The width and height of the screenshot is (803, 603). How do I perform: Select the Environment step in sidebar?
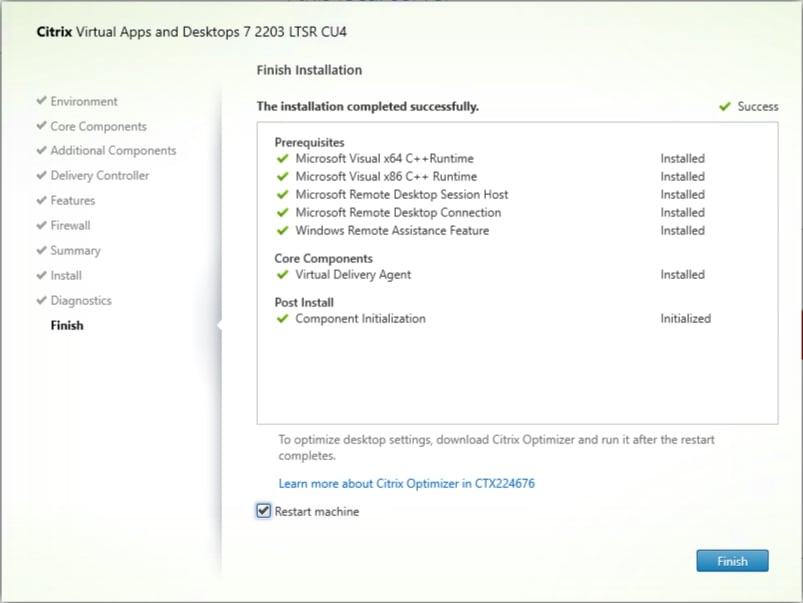click(x=84, y=101)
